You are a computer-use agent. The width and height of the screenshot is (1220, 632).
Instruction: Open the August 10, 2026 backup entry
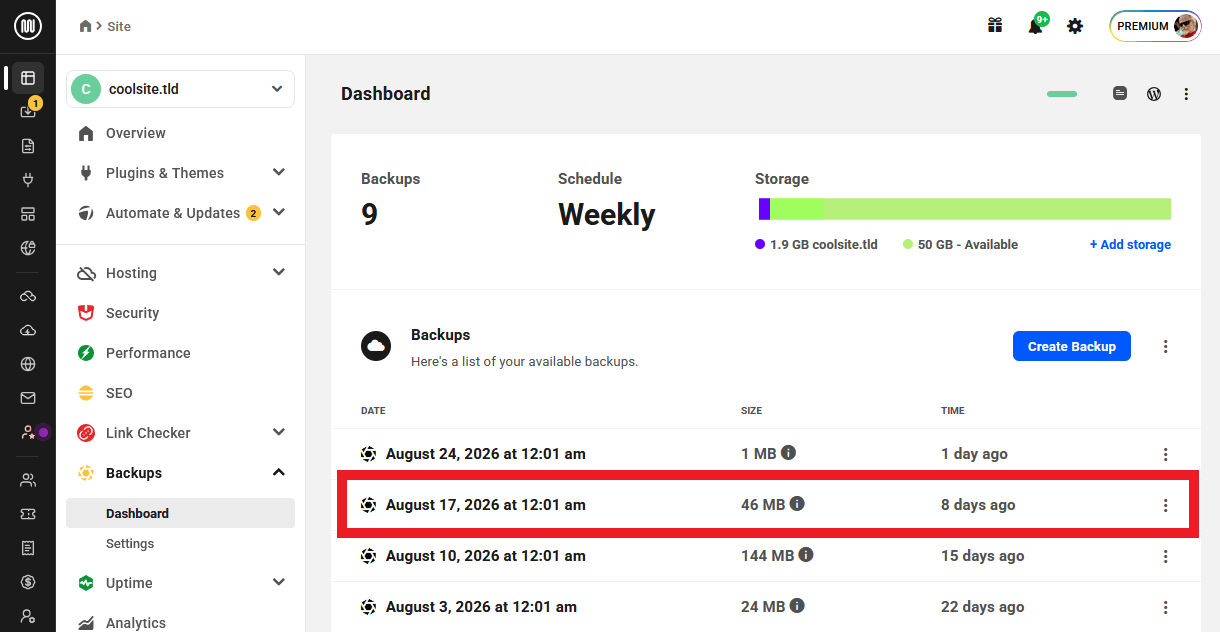(x=765, y=556)
